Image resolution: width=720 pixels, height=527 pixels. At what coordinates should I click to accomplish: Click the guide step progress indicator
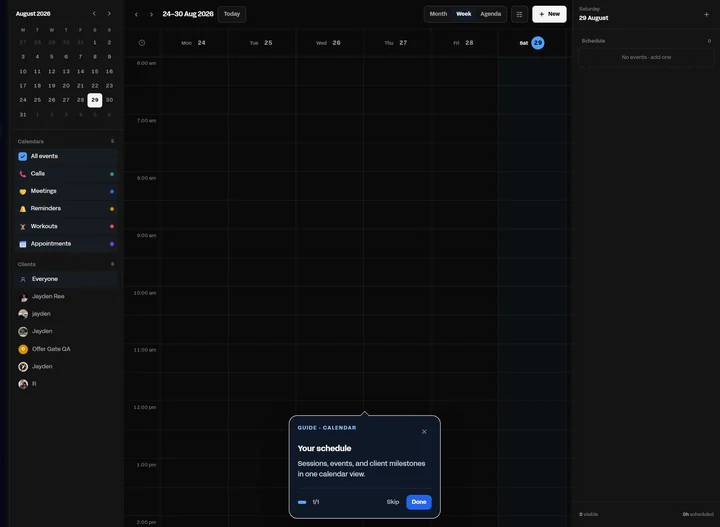tap(302, 502)
